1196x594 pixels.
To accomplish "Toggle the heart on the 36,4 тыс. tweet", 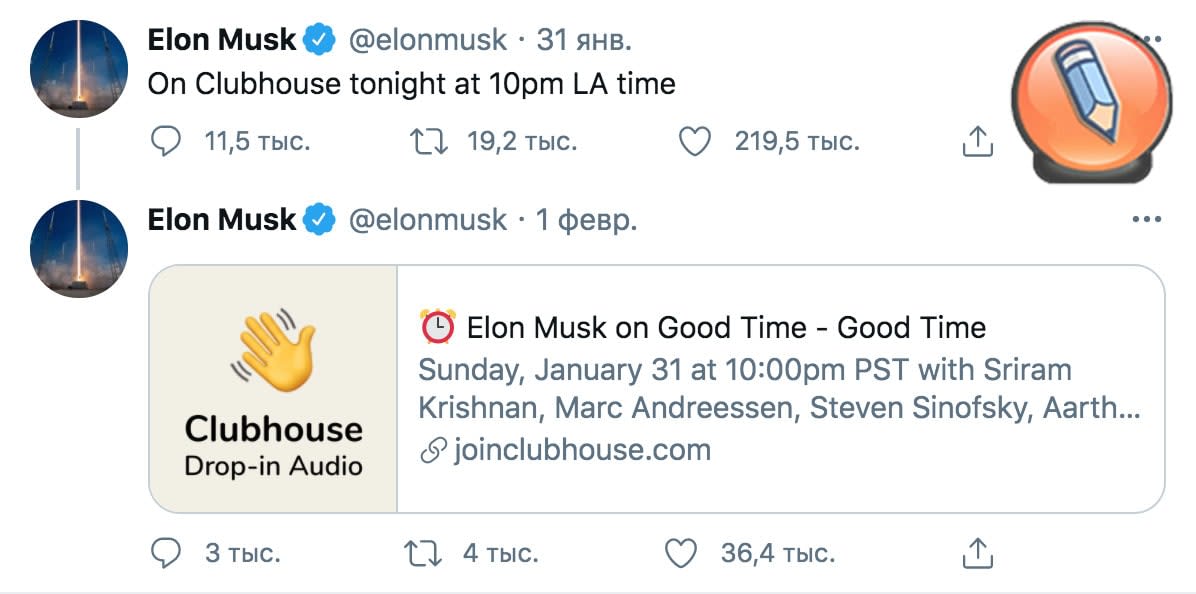I will pos(680,552).
